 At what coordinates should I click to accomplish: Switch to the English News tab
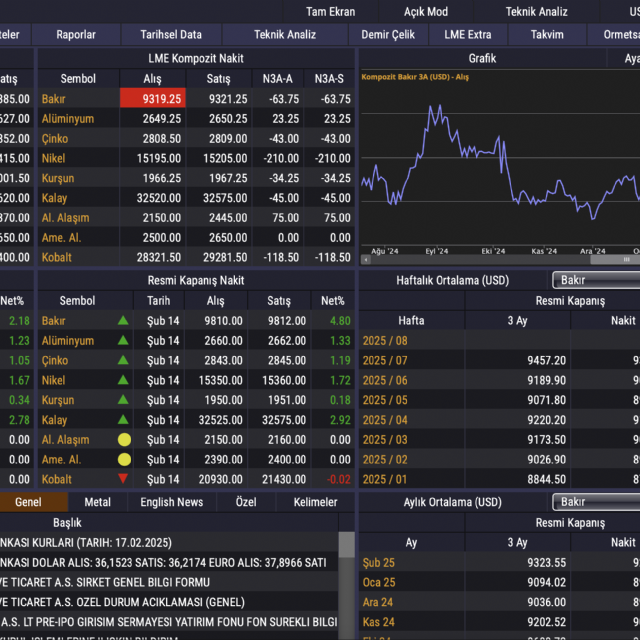171,502
